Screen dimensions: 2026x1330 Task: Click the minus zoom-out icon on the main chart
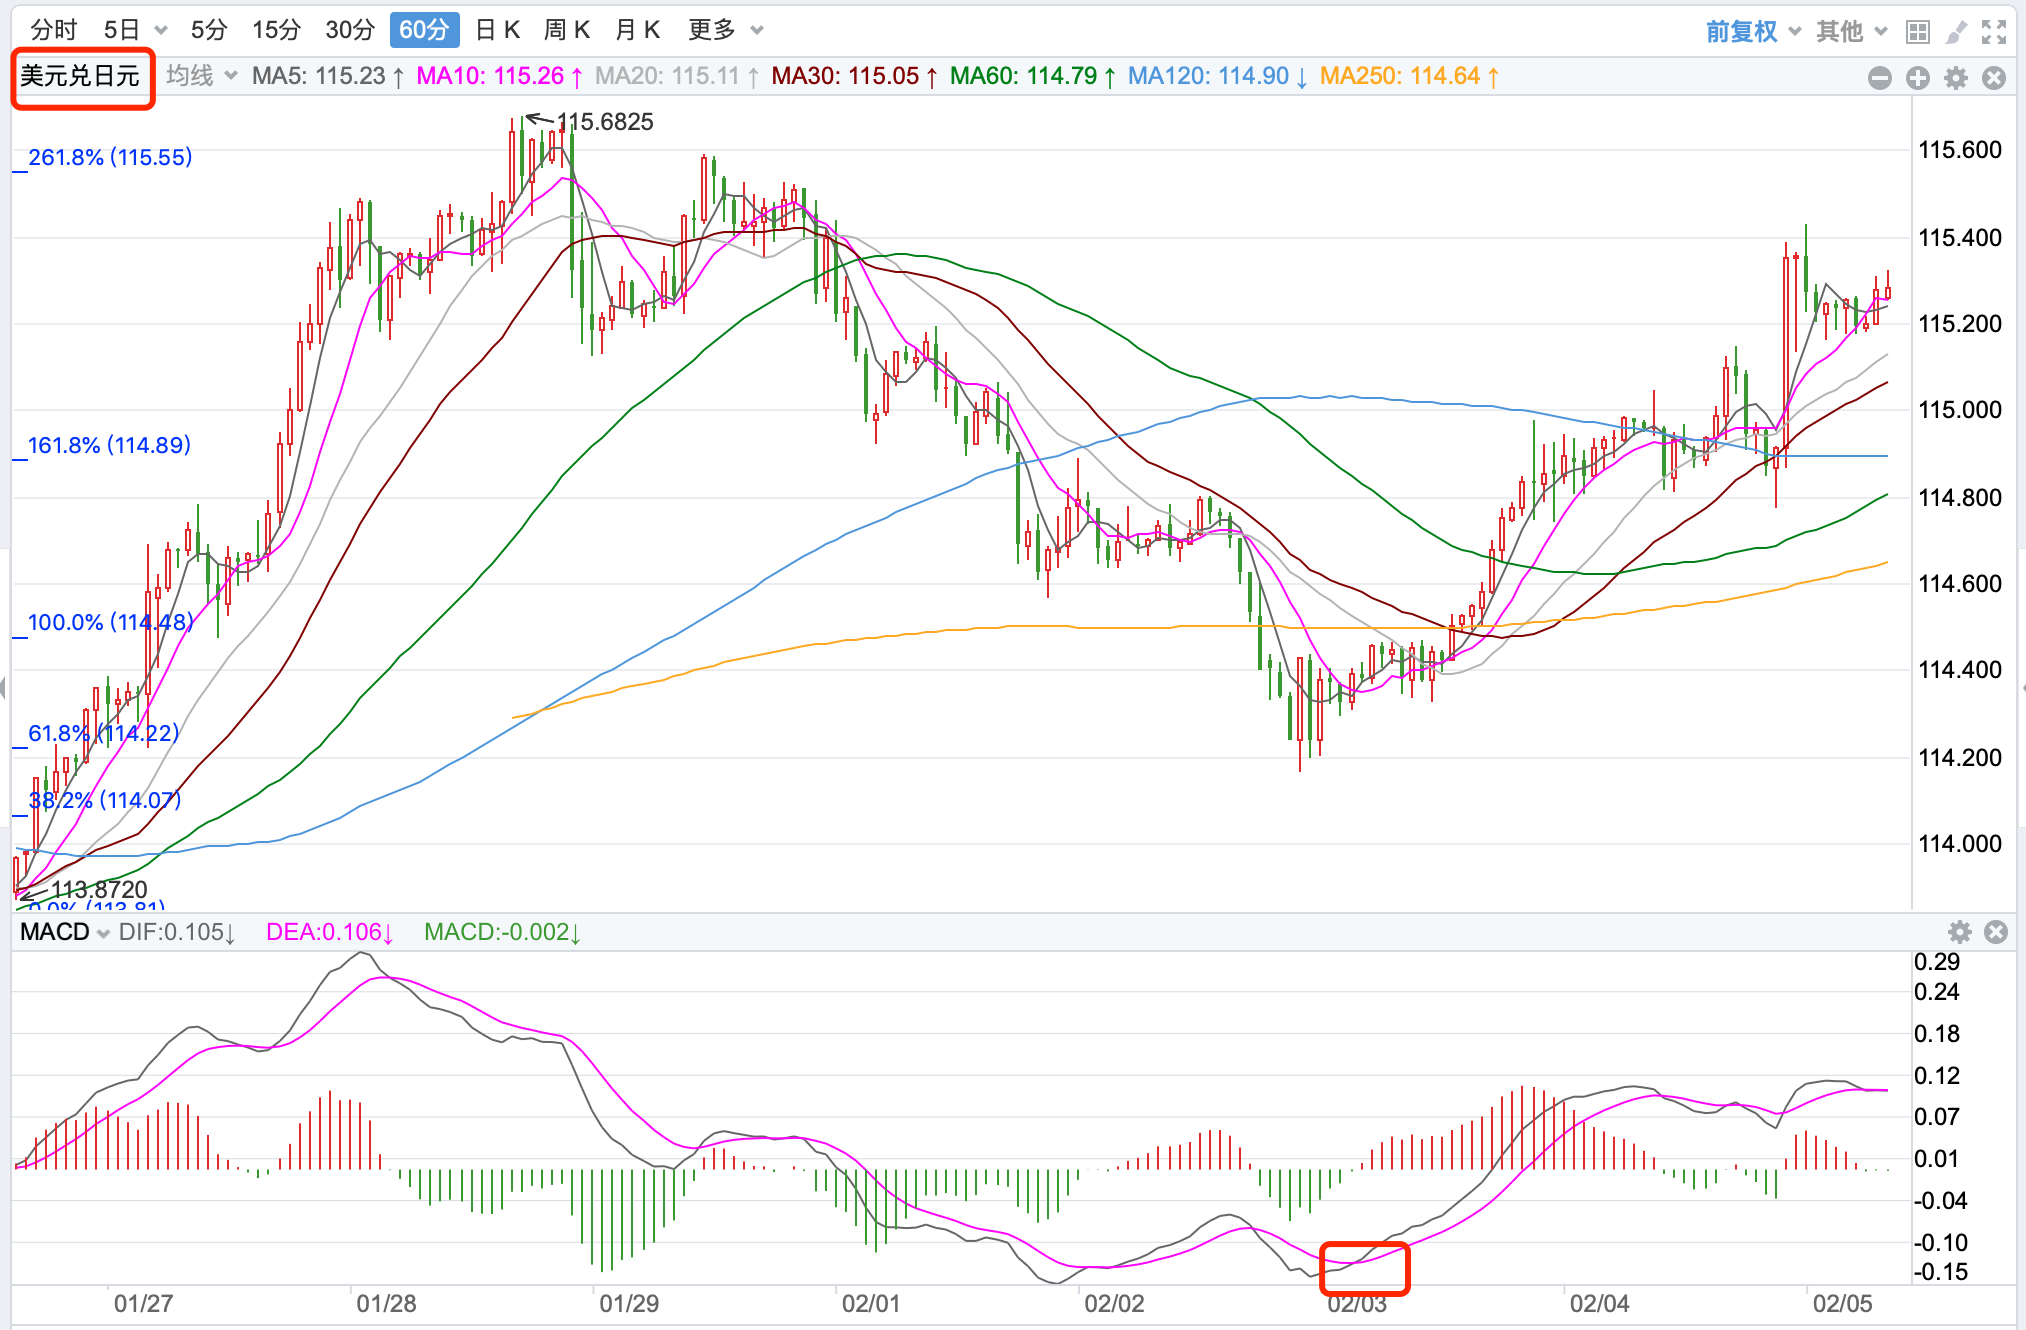(x=1880, y=78)
